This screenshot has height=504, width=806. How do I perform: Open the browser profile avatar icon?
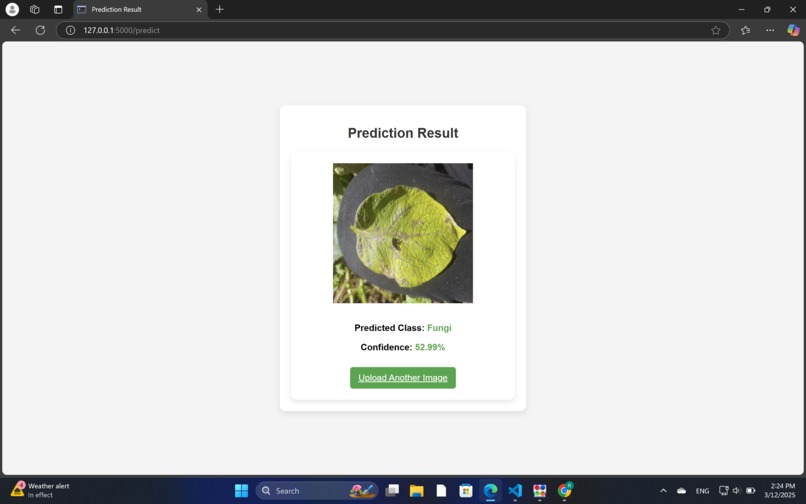pyautogui.click(x=12, y=9)
